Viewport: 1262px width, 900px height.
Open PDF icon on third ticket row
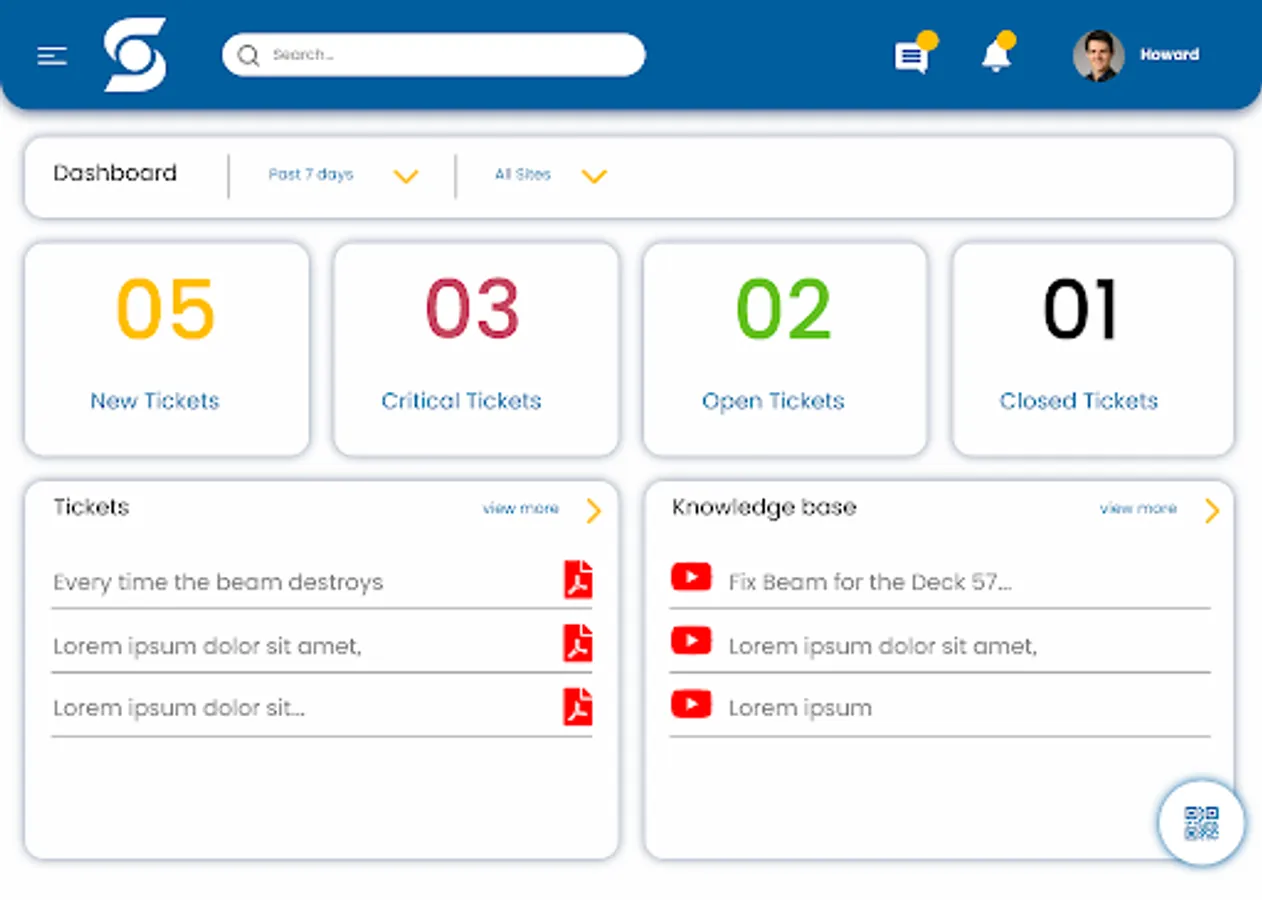point(578,707)
